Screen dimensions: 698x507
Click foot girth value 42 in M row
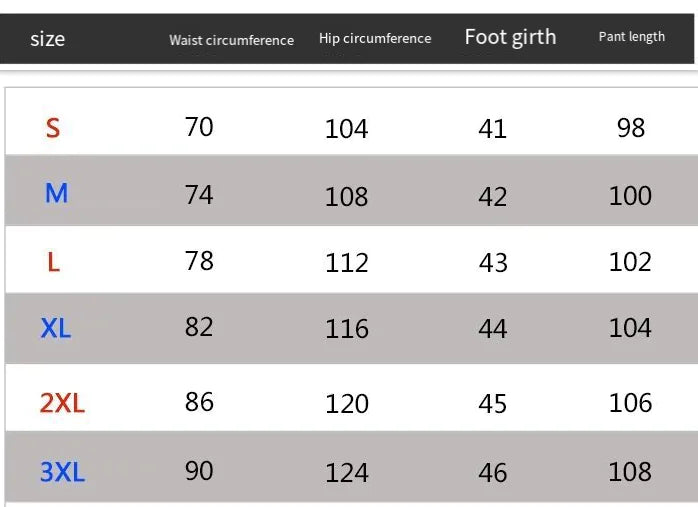[492, 197]
